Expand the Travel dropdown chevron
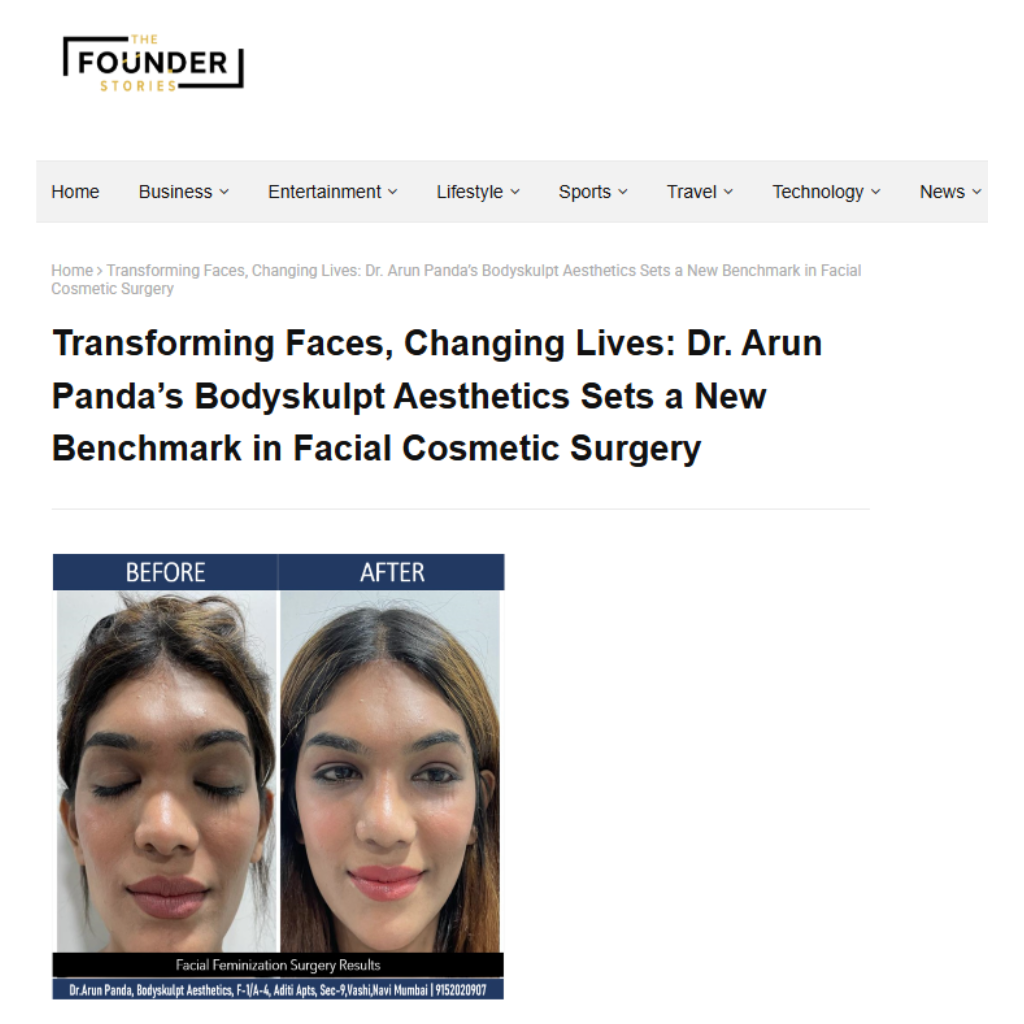Image resolution: width=1024 pixels, height=1024 pixels. (x=728, y=192)
